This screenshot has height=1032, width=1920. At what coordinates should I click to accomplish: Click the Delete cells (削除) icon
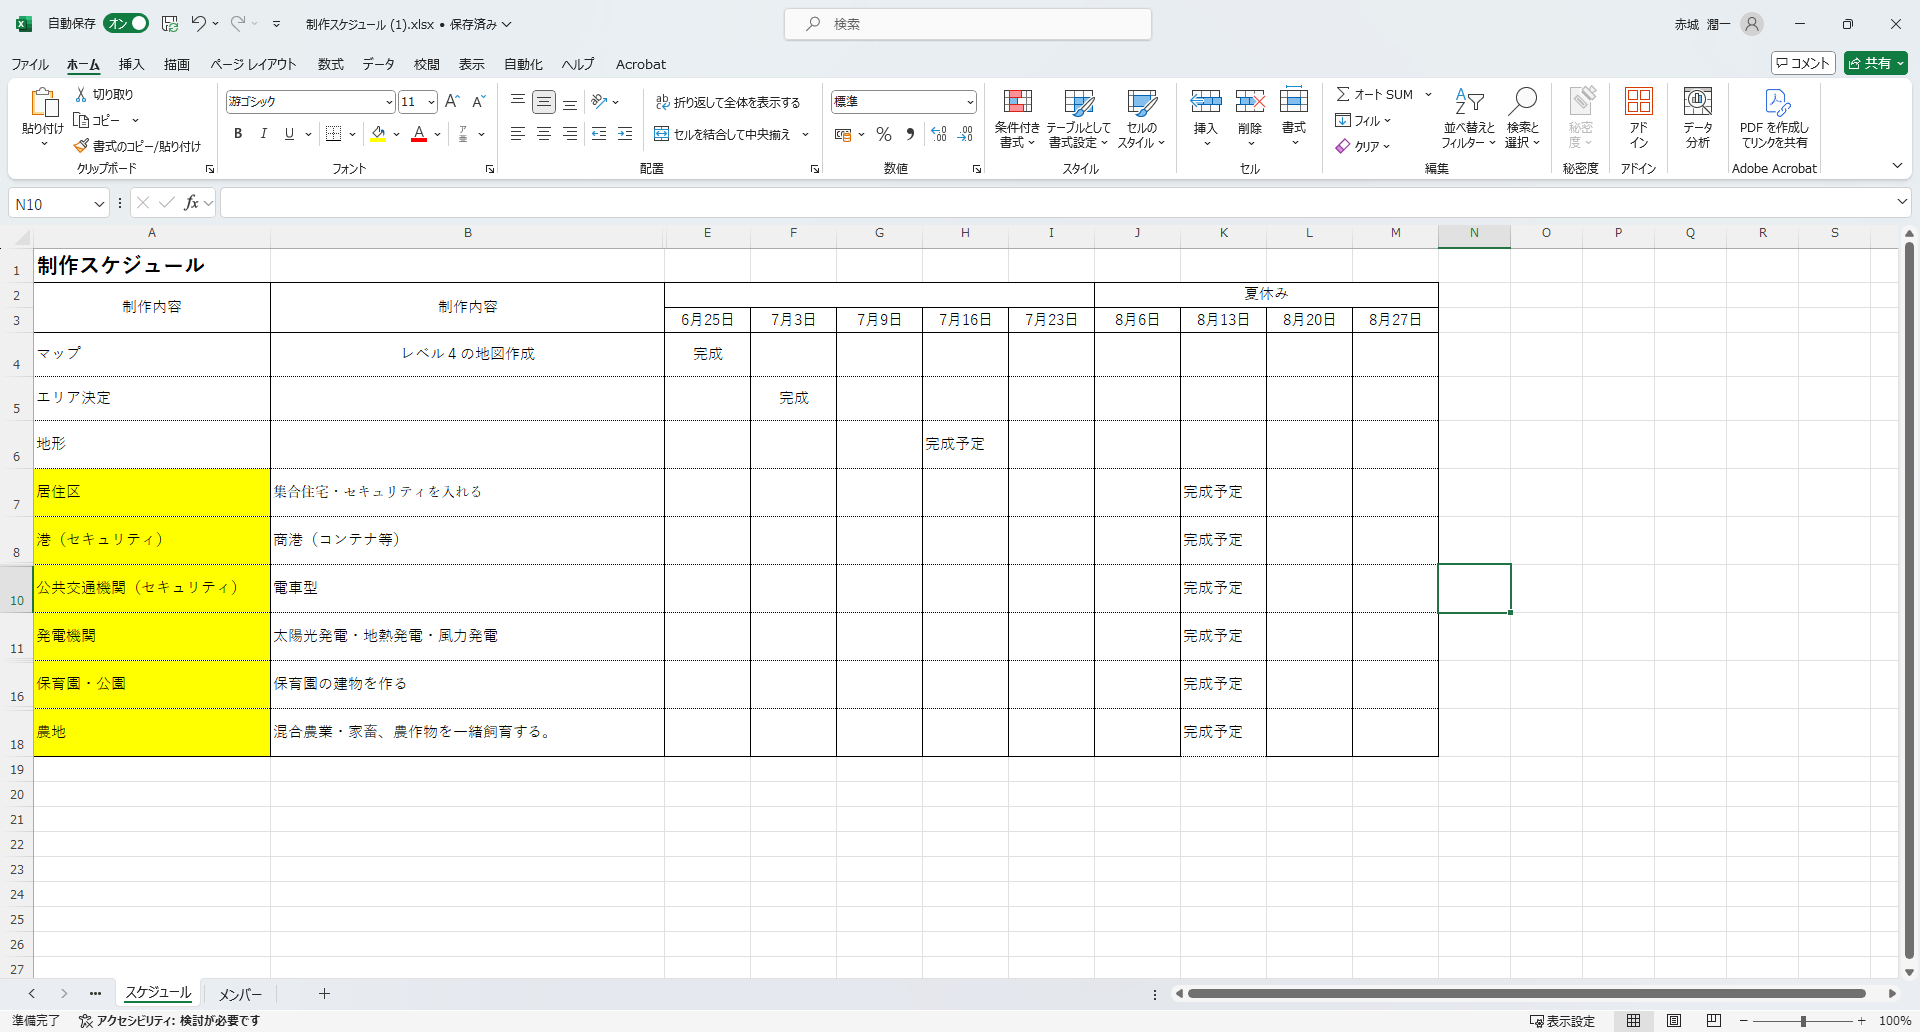(1250, 101)
